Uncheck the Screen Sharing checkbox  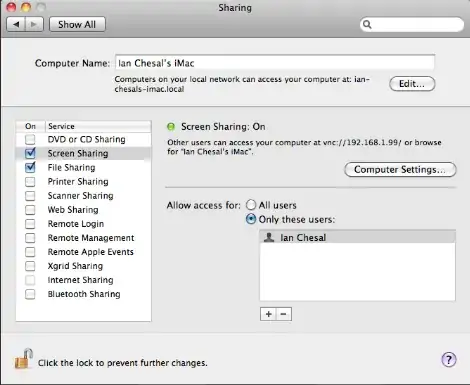[x=30, y=153]
